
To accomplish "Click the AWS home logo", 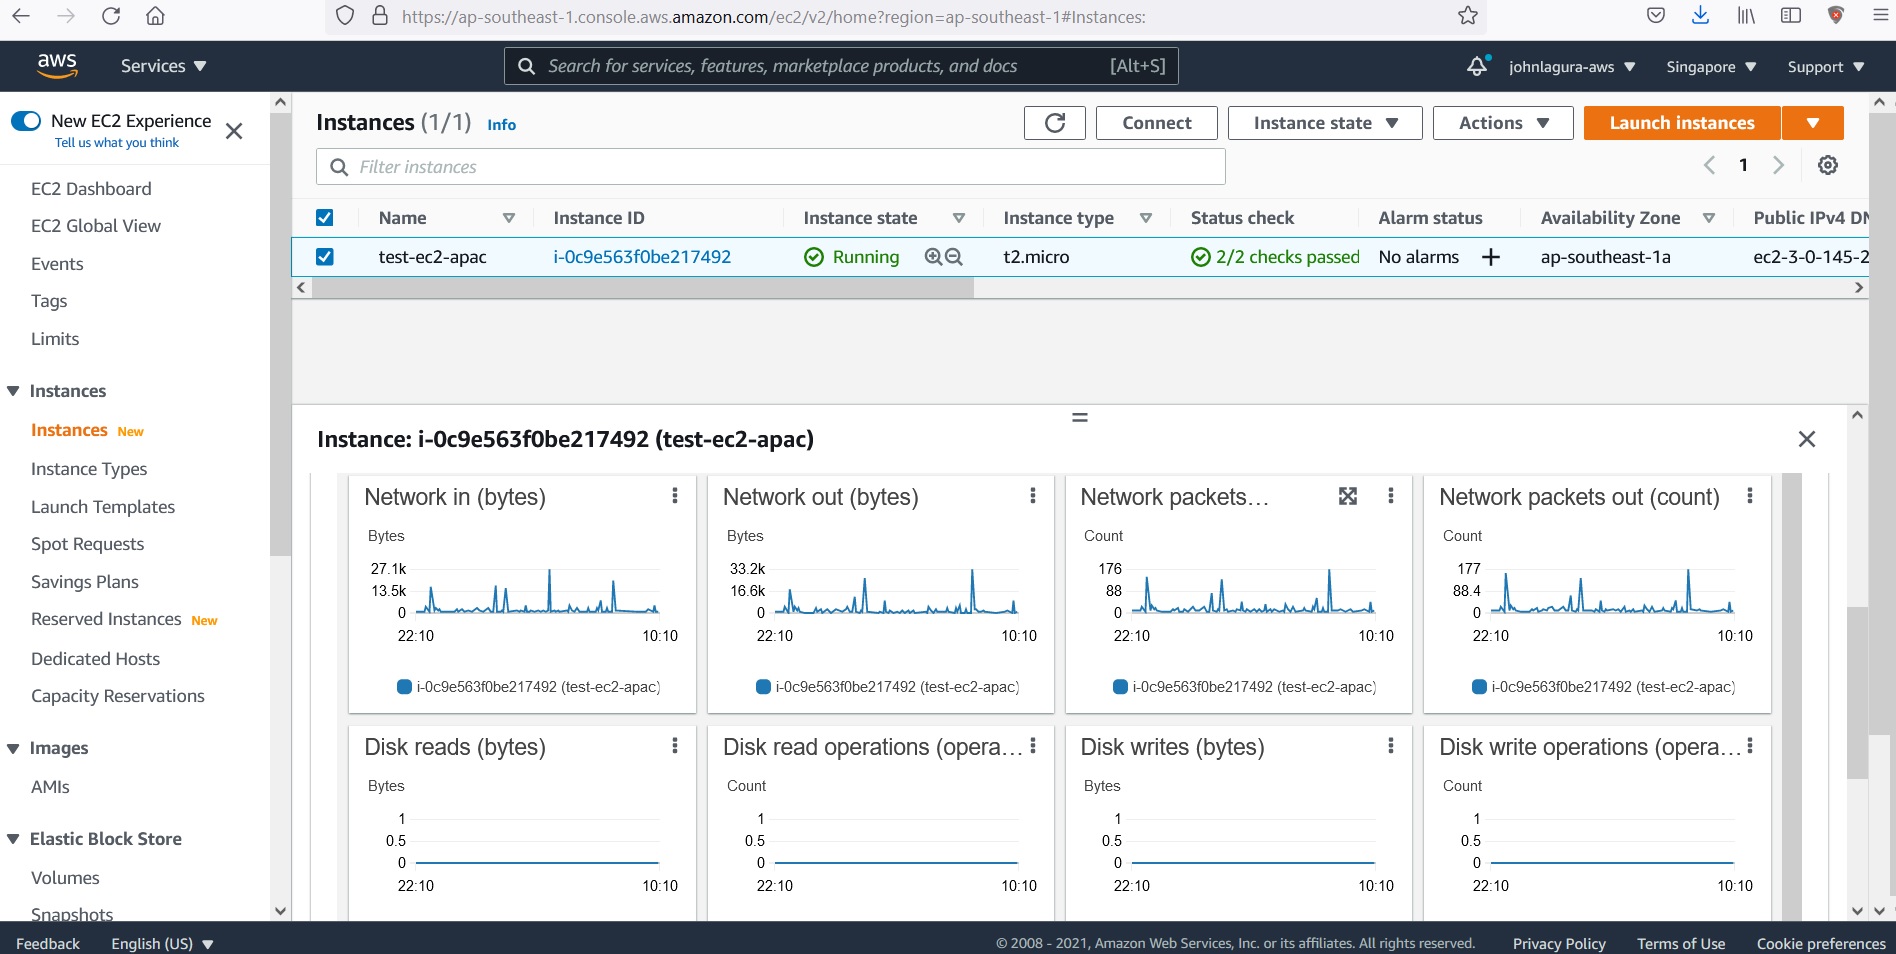I will pos(58,65).
